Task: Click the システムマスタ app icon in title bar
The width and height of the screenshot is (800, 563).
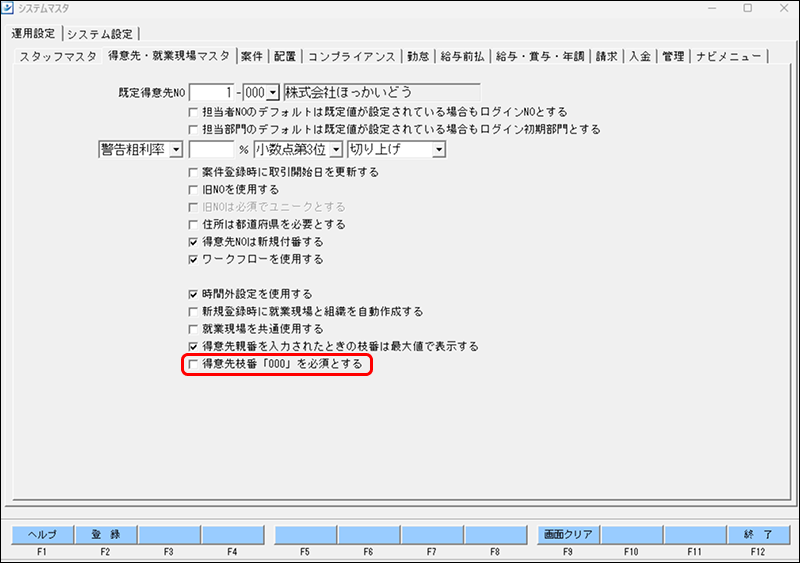Action: pyautogui.click(x=7, y=8)
